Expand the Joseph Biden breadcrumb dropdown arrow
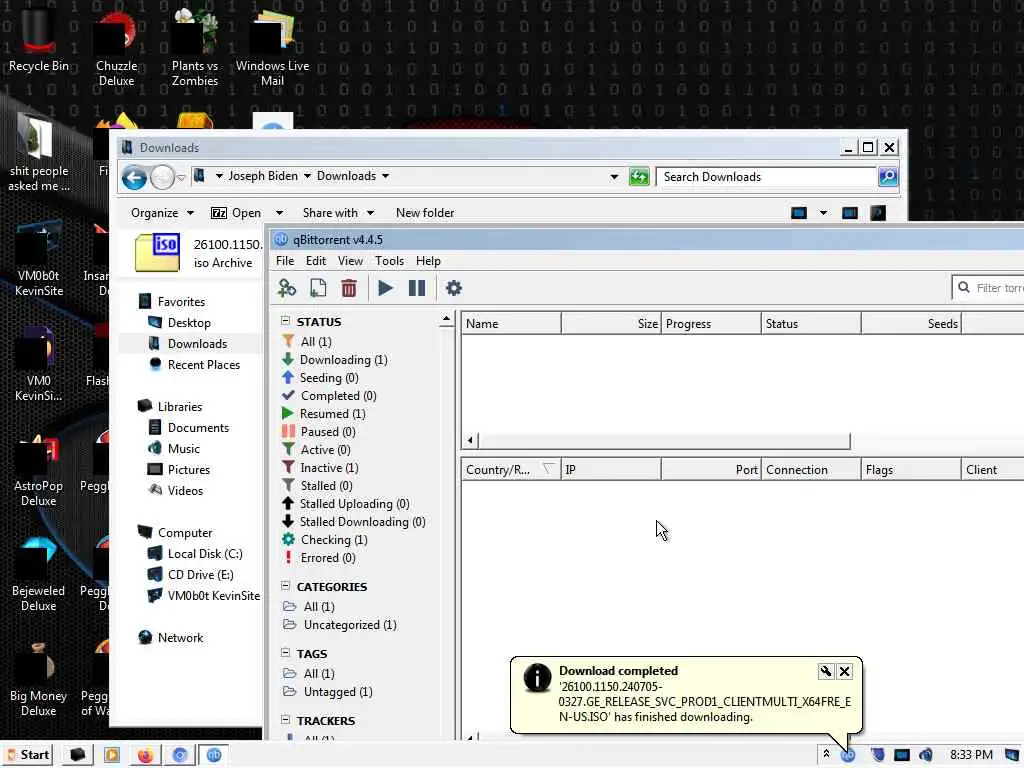The image size is (1024, 768). [x=307, y=176]
